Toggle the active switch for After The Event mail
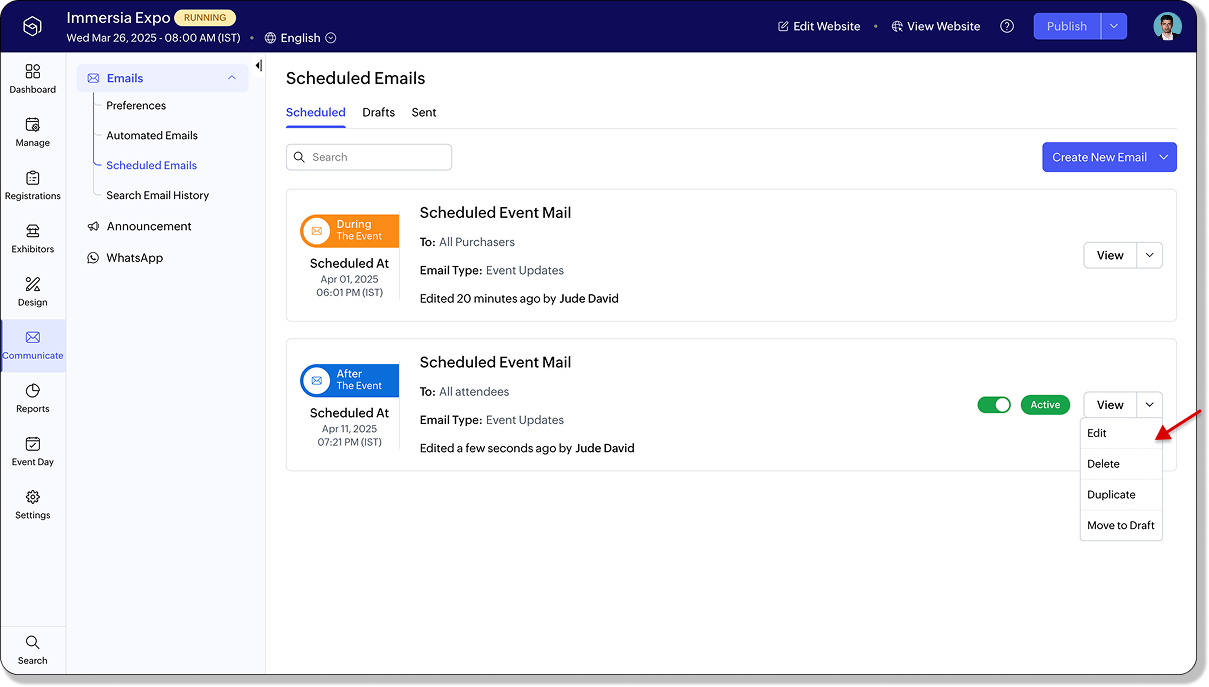This screenshot has width=1209, height=687. pyautogui.click(x=994, y=405)
